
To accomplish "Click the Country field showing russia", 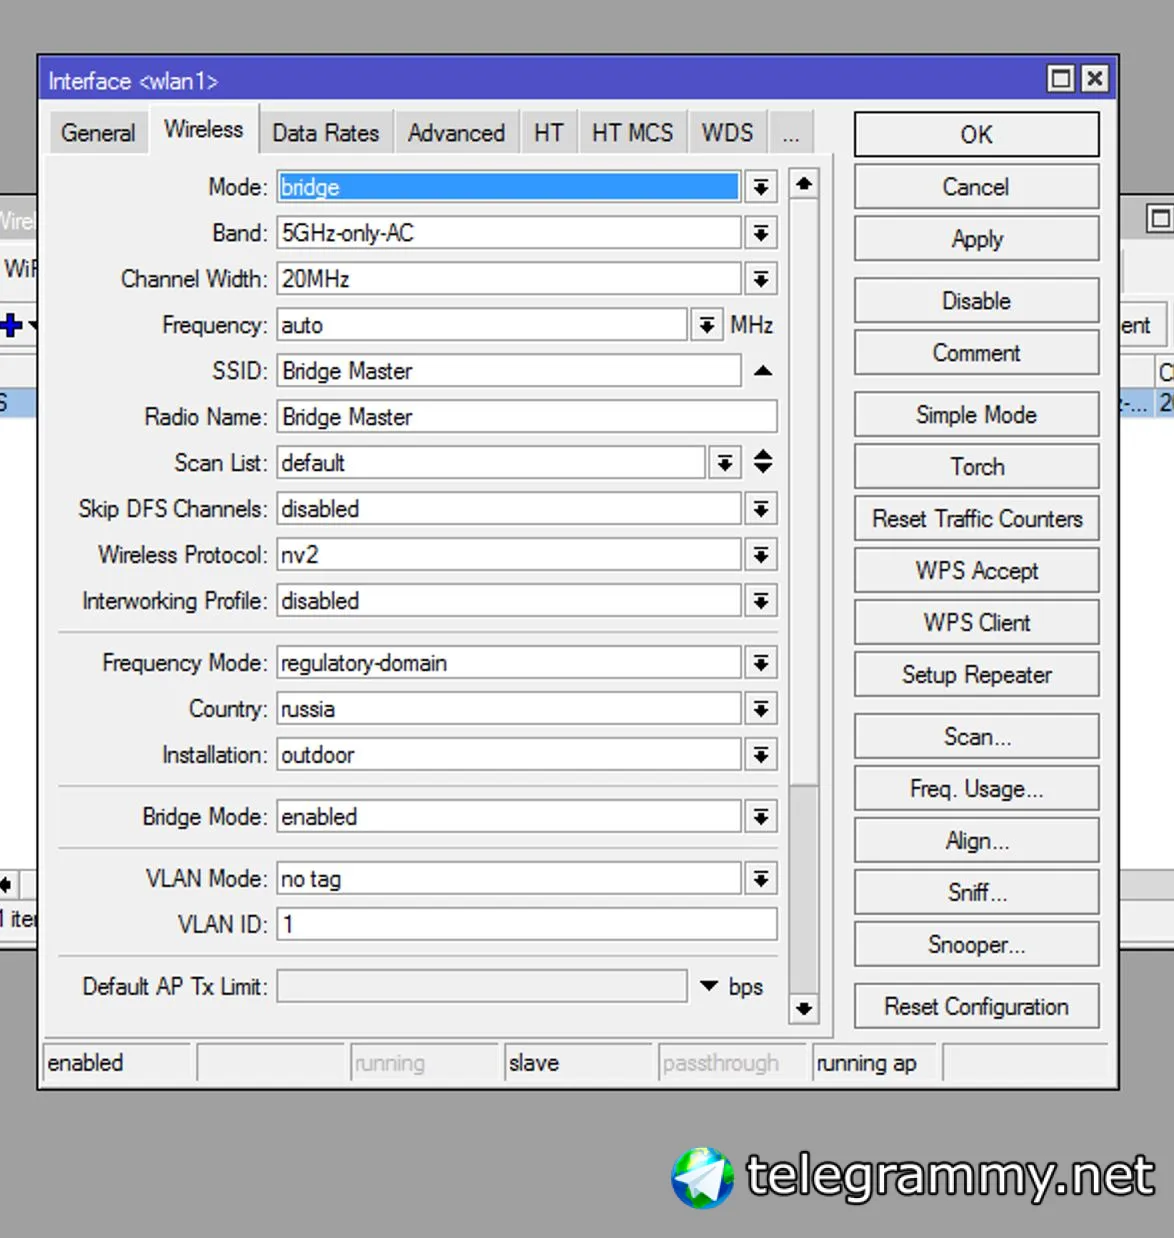I will [509, 709].
